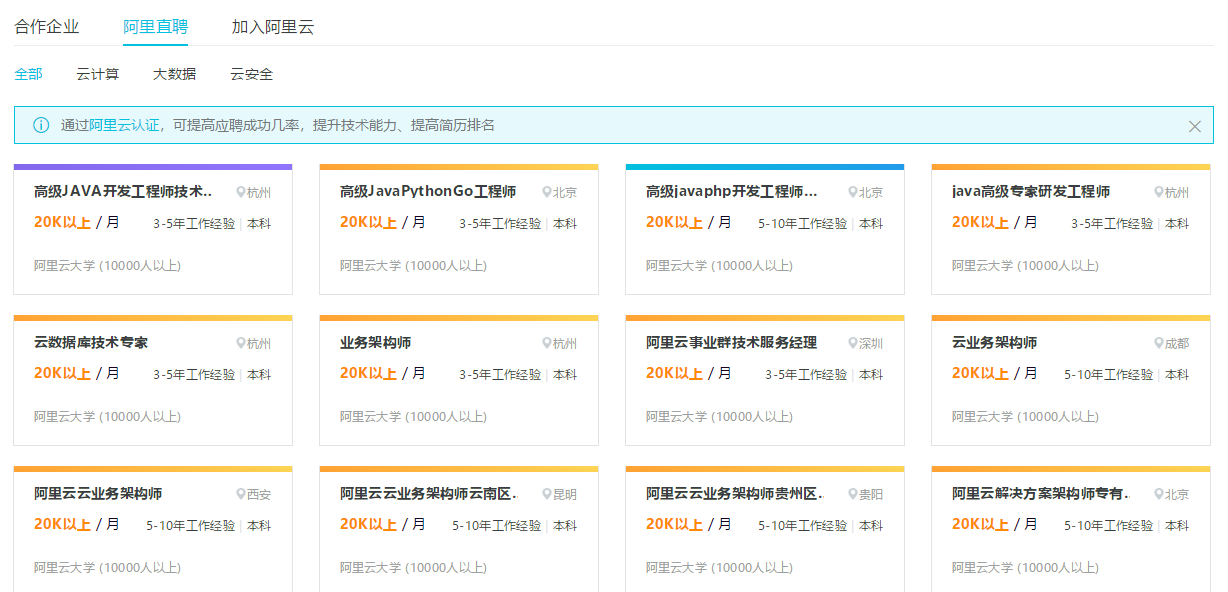This screenshot has width=1228, height=592.
Task: Click 贵阳 location pin icon
Action: pyautogui.click(x=853, y=494)
